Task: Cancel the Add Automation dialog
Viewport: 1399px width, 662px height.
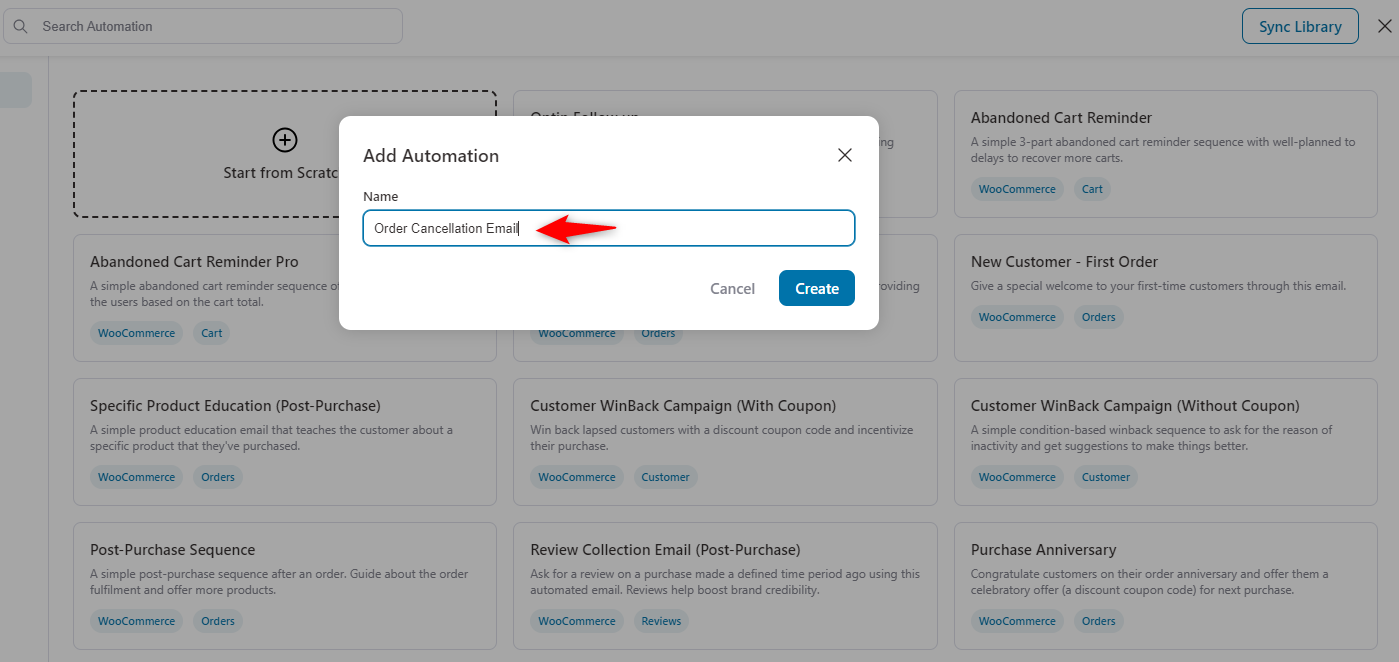Action: [x=732, y=288]
